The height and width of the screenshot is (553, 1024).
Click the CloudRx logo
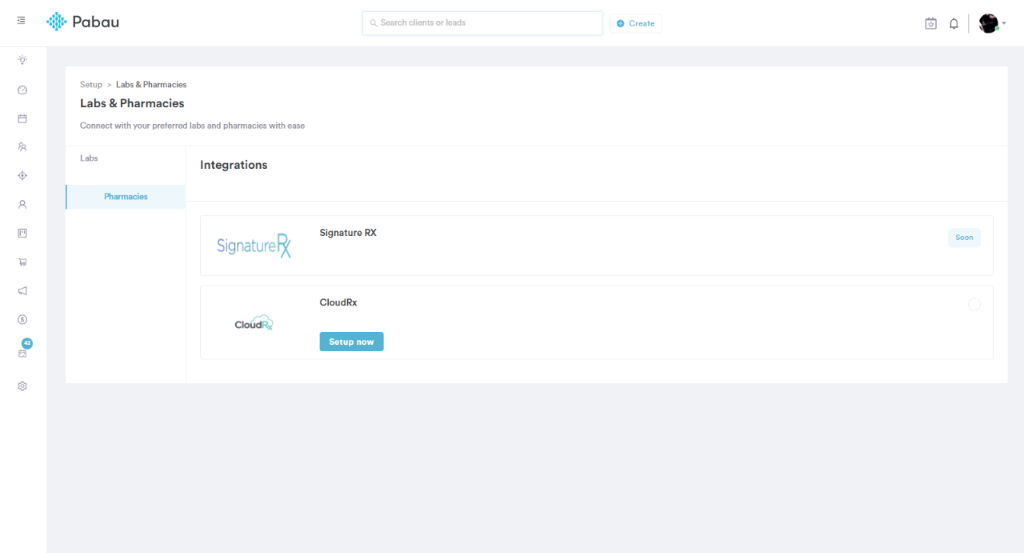coord(253,323)
